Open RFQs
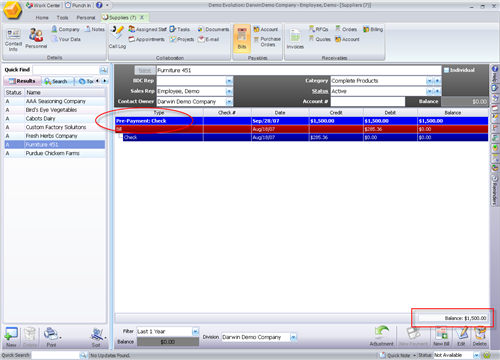500x360 pixels. pyautogui.click(x=318, y=29)
